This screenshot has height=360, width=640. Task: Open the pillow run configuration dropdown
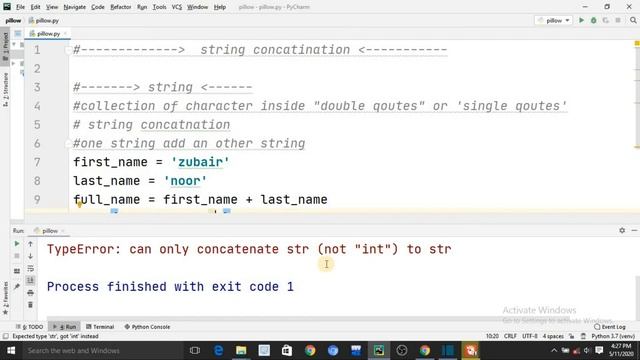pyautogui.click(x=554, y=20)
